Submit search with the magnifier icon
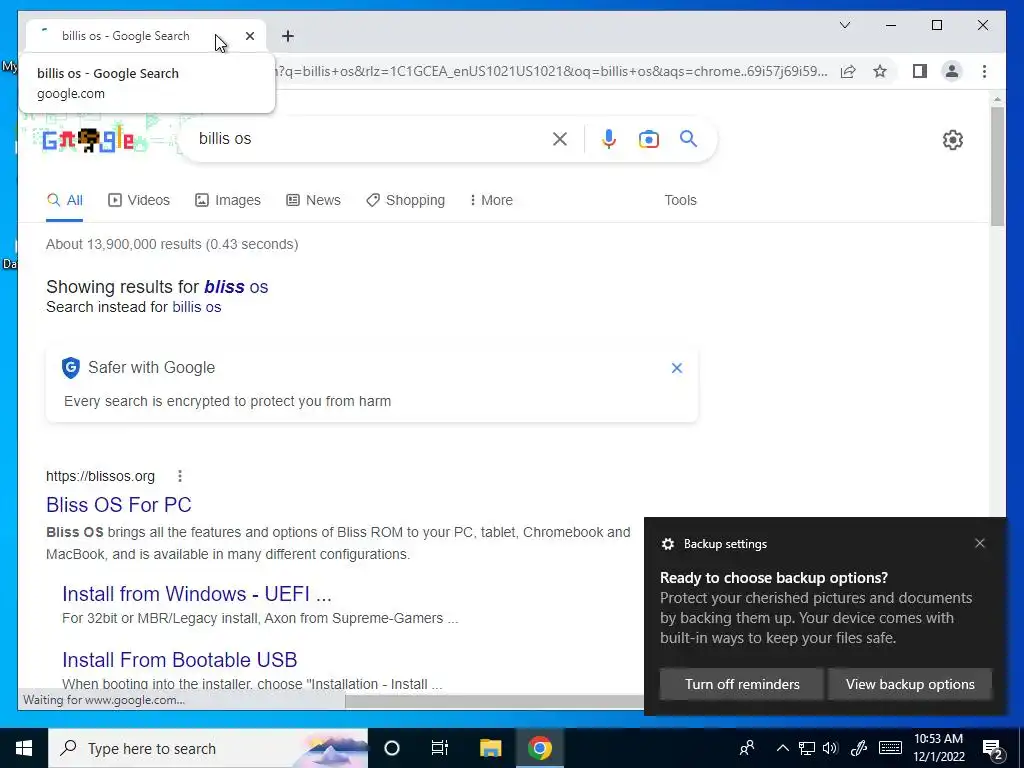 click(688, 138)
